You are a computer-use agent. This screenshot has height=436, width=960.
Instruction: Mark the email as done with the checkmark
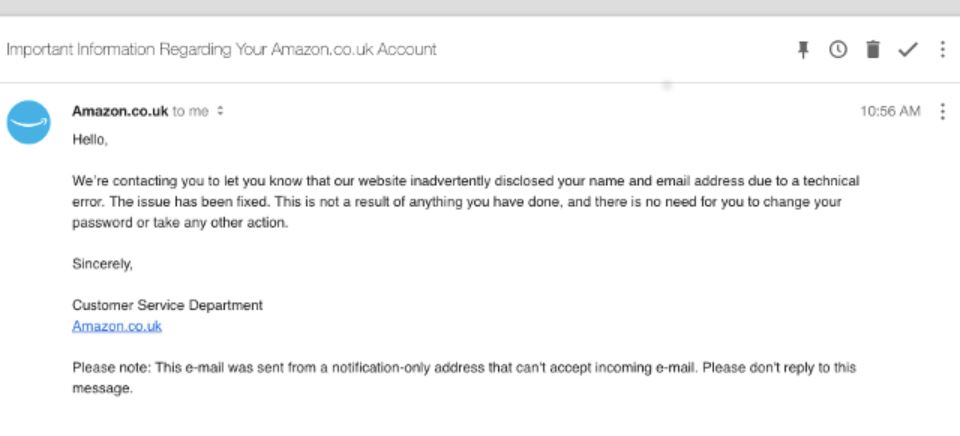click(x=907, y=50)
